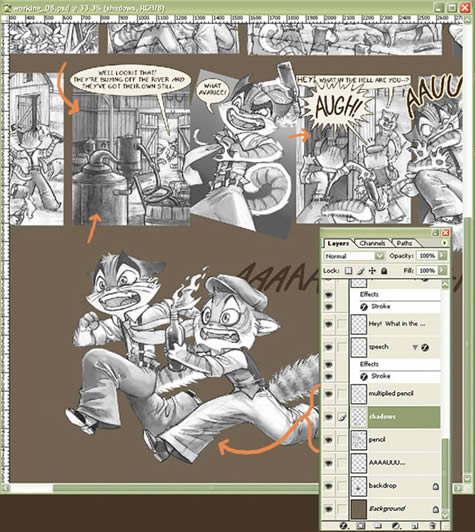Viewport: 475px width, 532px height.
Task: Open the Opacity slider arrow
Action: click(442, 255)
